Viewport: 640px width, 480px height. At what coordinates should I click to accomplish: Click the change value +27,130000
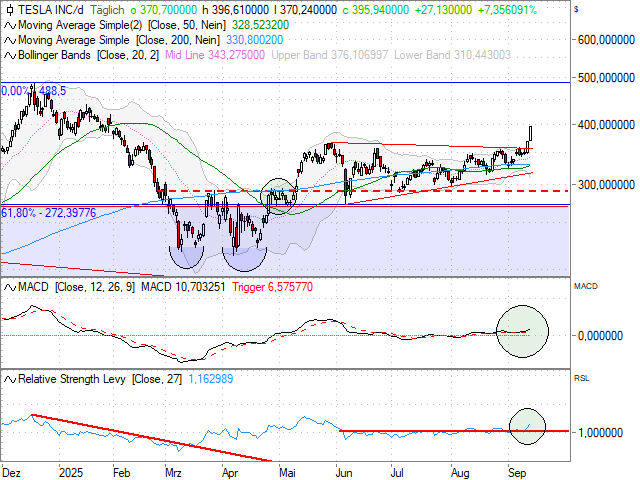coord(443,10)
